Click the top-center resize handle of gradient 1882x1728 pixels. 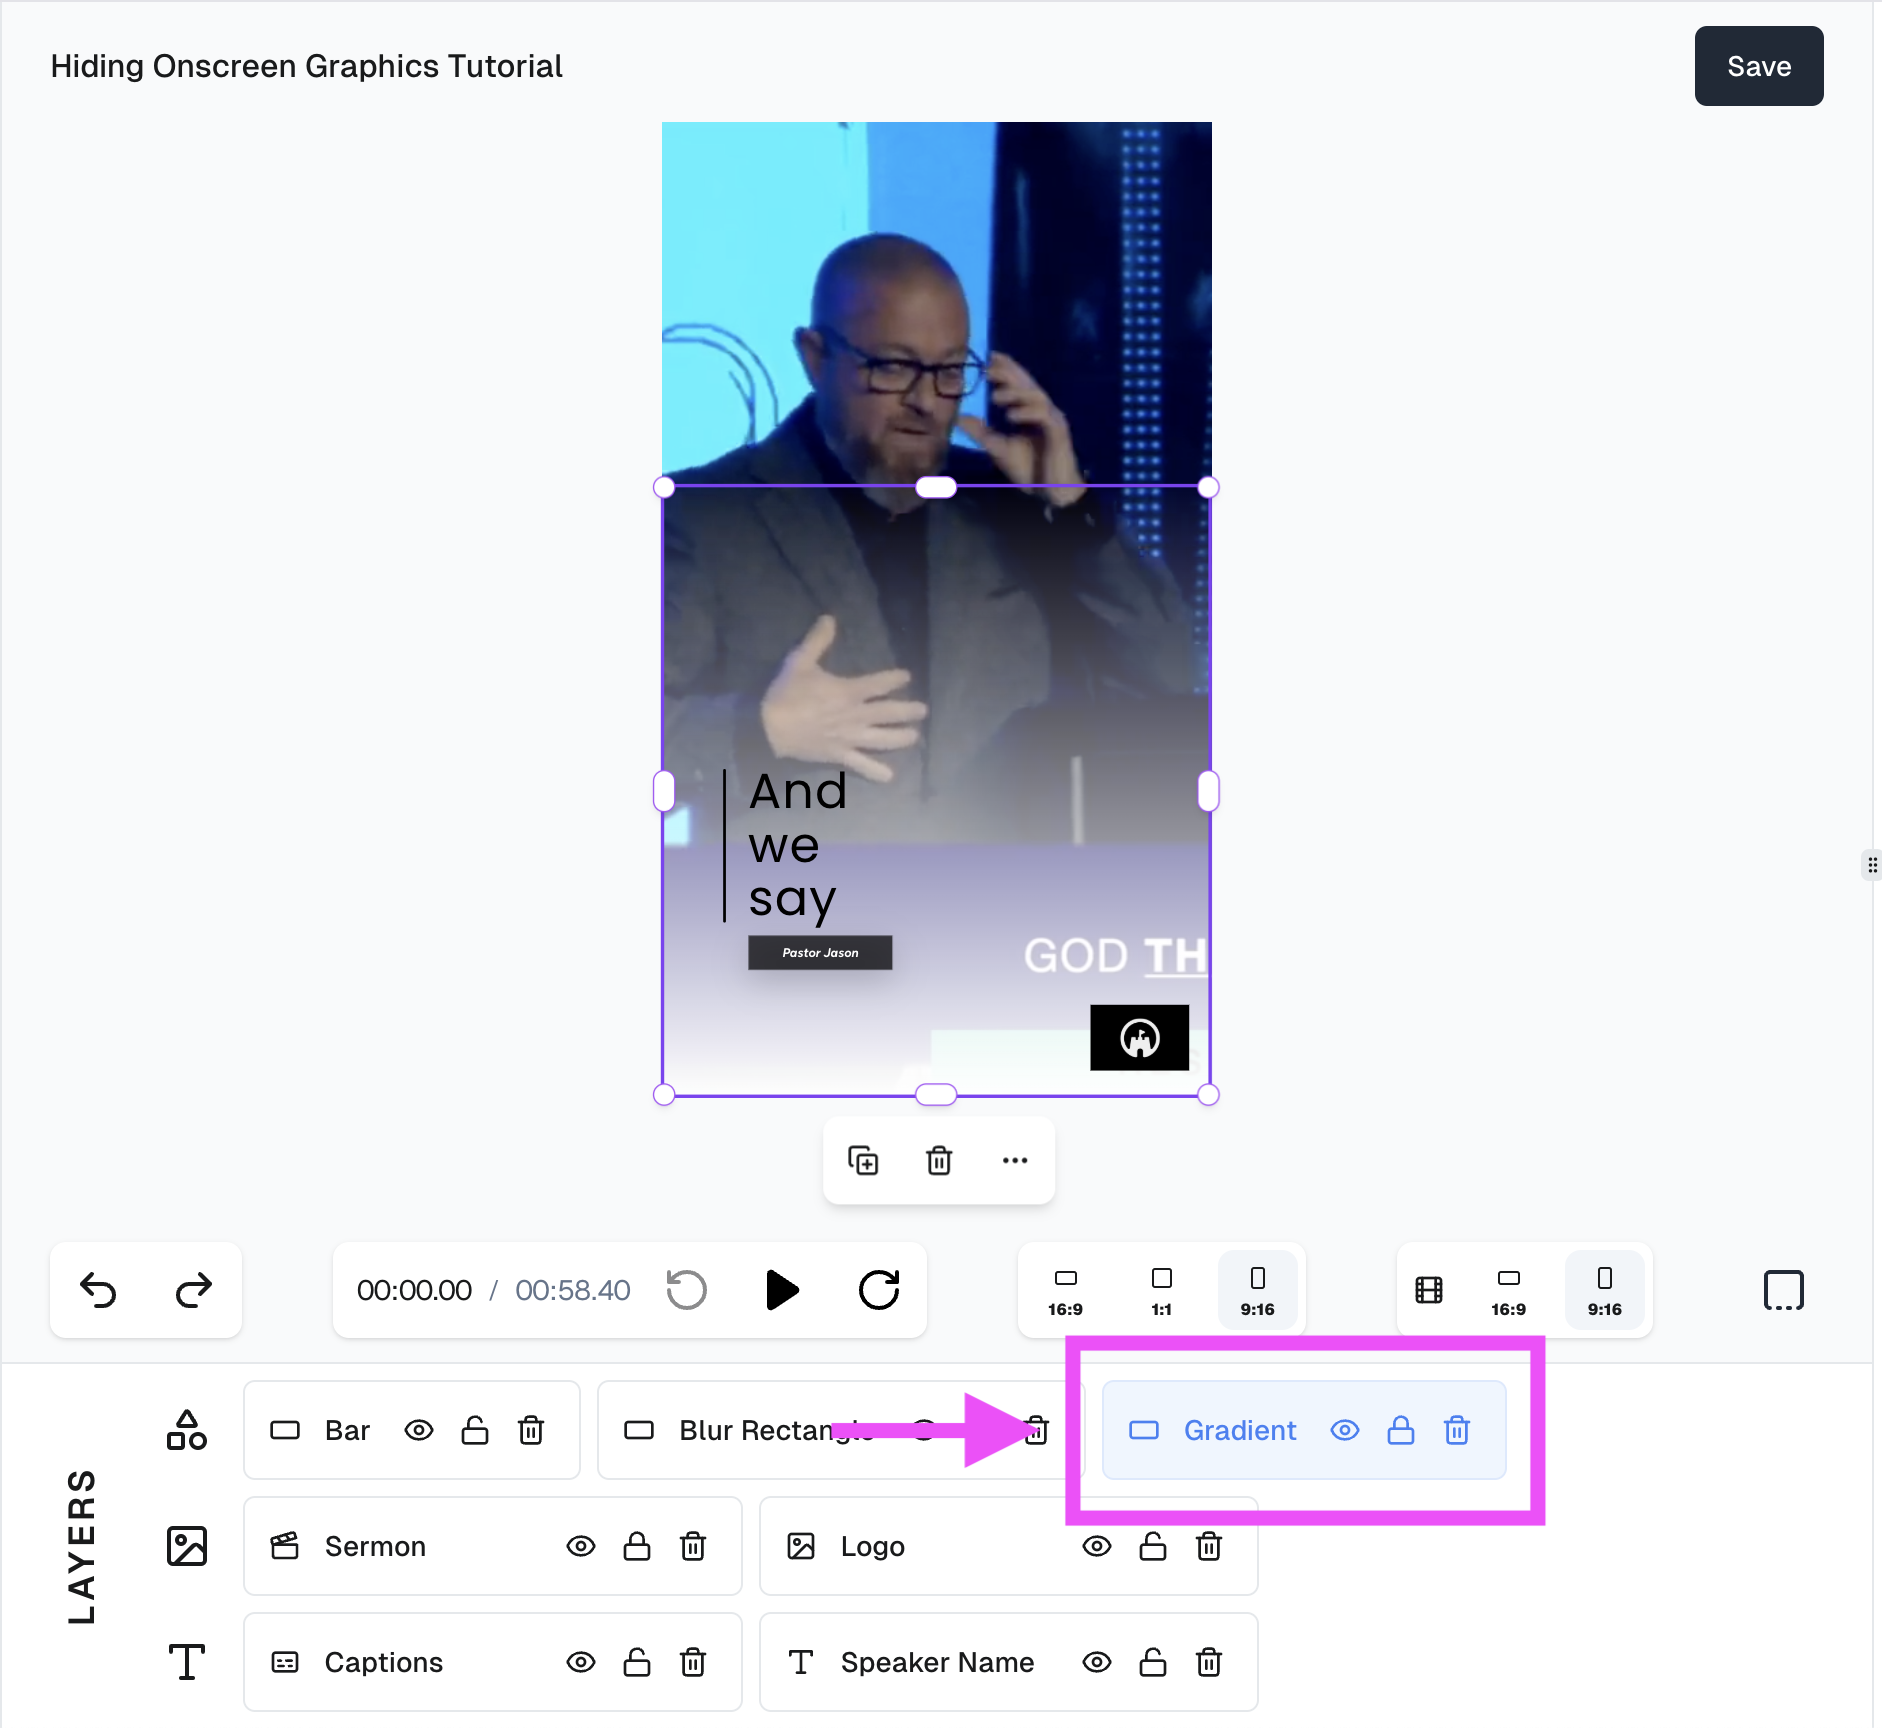[936, 487]
